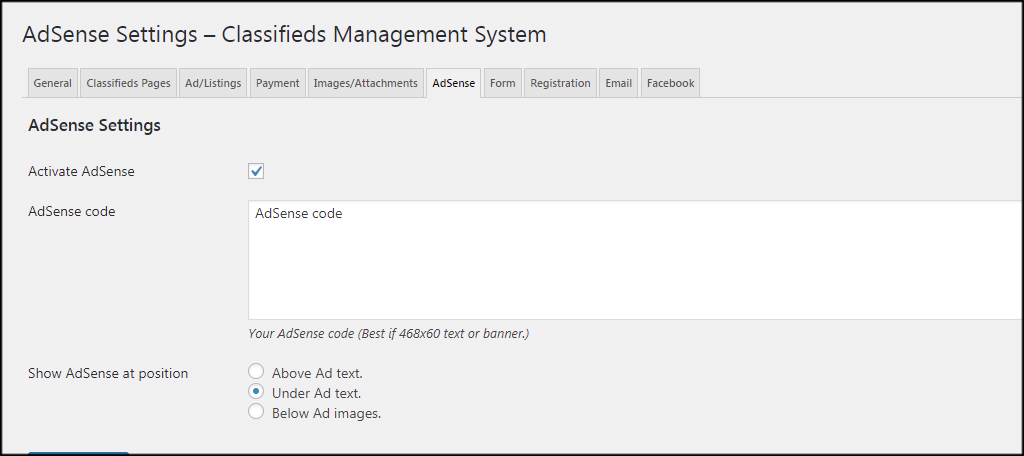
Task: Go to the Email tab
Action: (x=618, y=83)
